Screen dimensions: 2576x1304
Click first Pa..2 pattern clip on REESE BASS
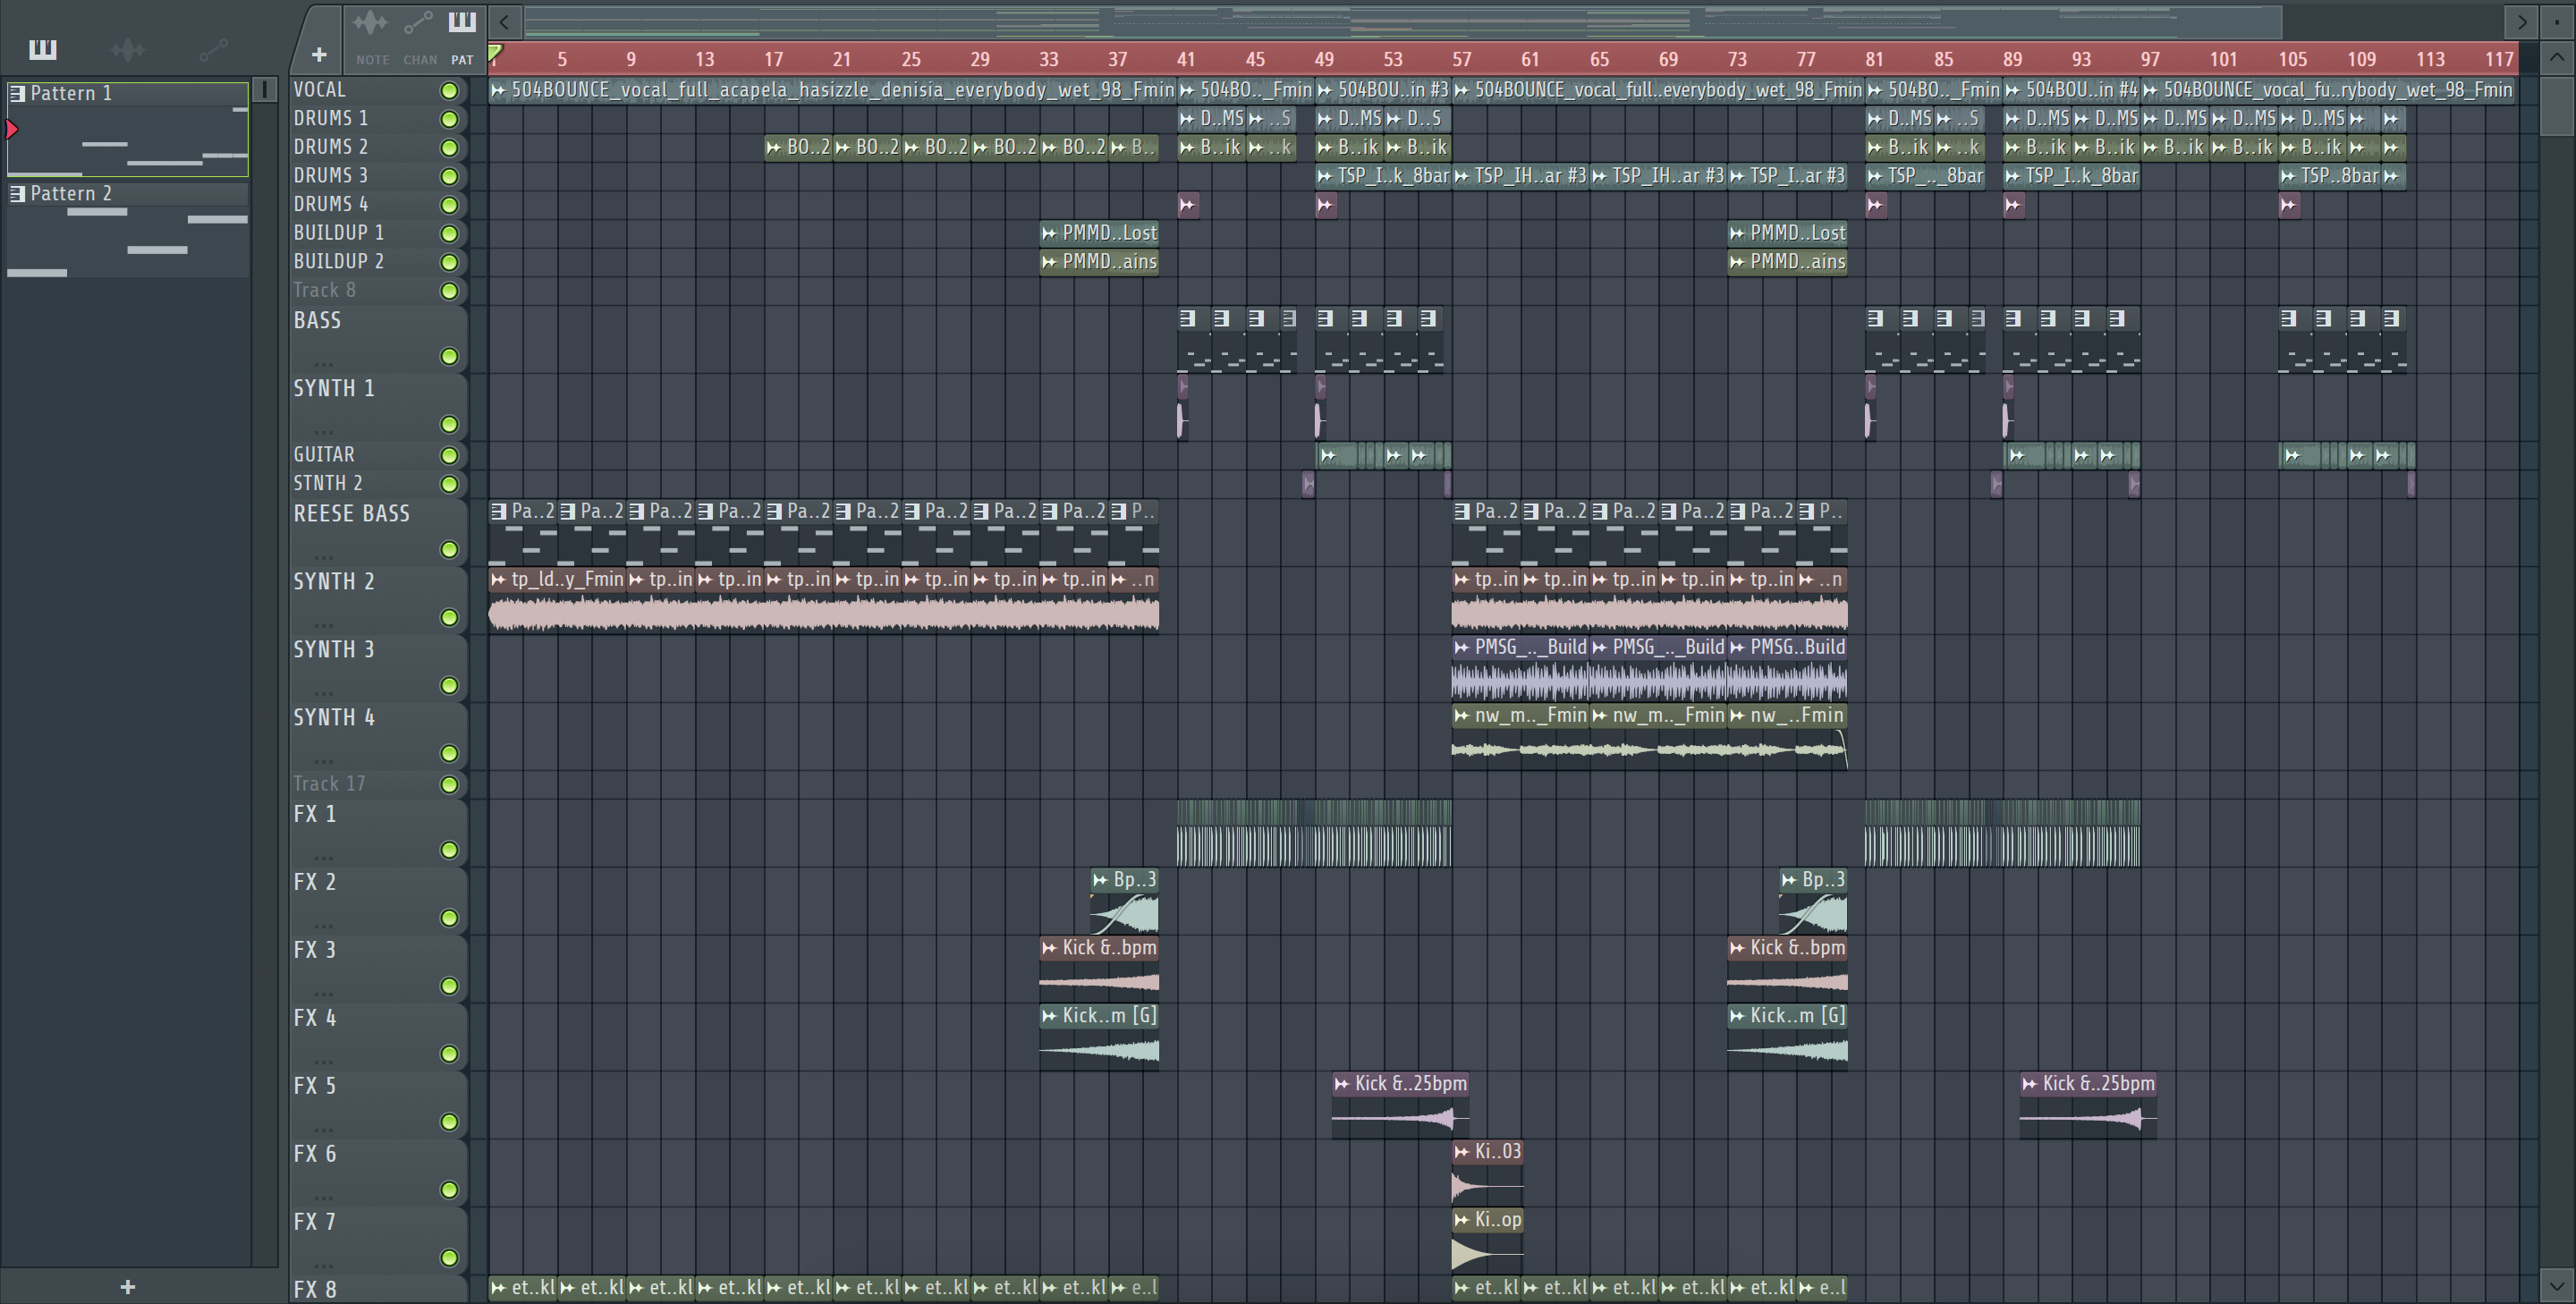(x=523, y=533)
